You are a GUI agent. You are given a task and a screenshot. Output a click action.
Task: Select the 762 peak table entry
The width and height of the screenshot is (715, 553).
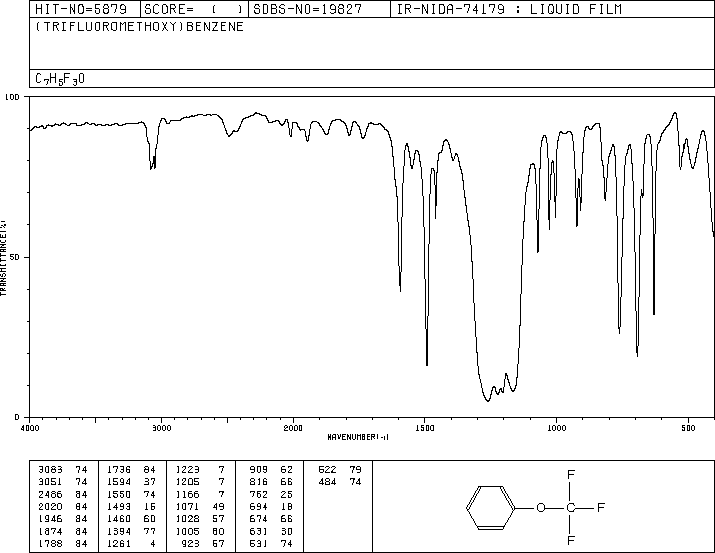[271, 494]
